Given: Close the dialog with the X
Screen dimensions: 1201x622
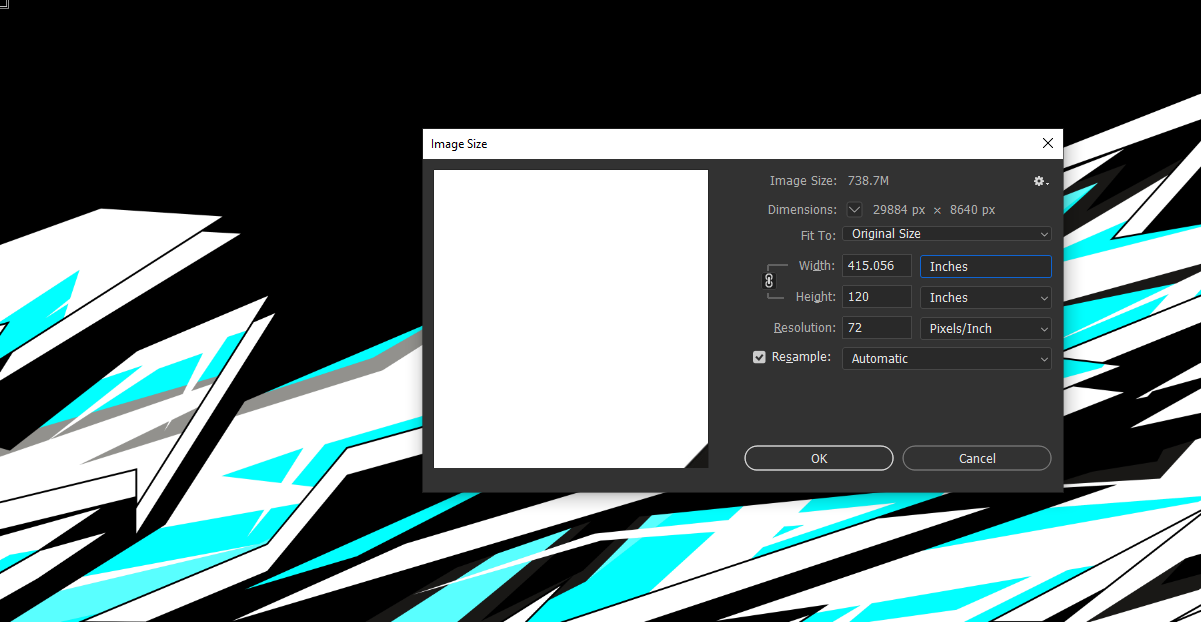Looking at the screenshot, I should tap(1047, 143).
